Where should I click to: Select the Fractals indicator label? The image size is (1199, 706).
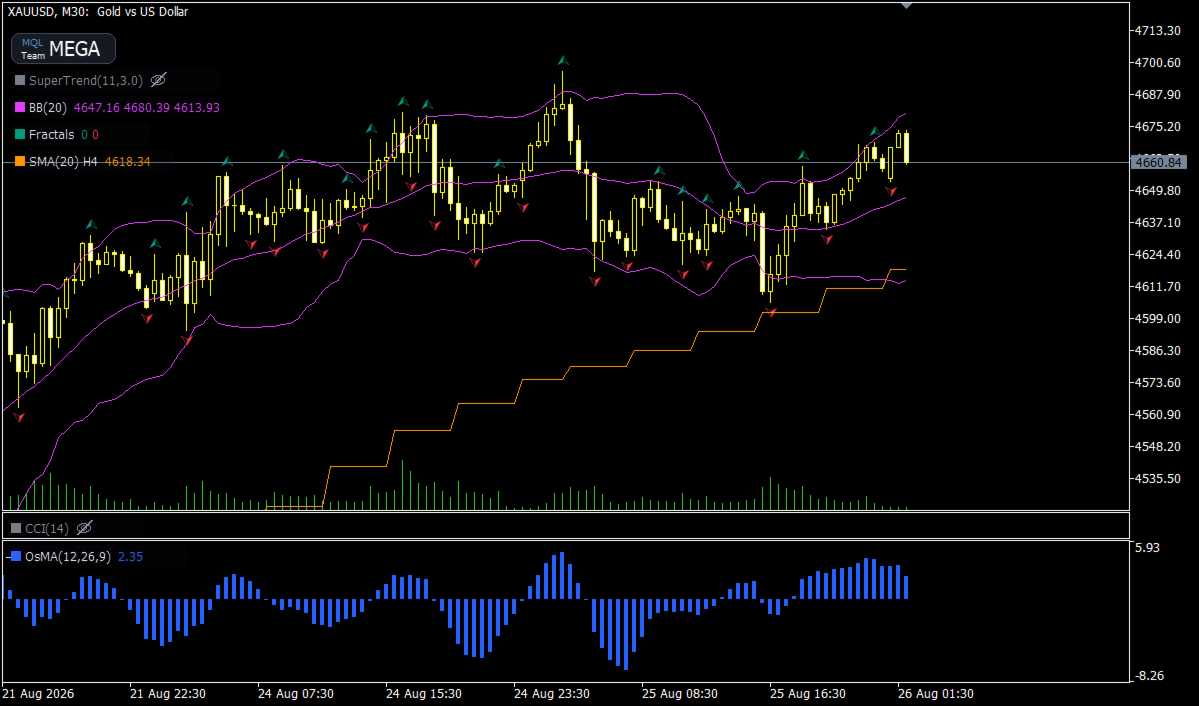pos(51,135)
